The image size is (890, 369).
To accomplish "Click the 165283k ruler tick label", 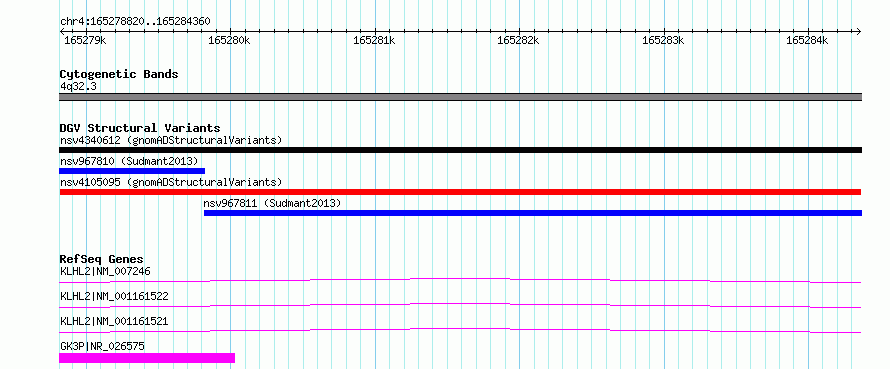I will tap(663, 40).
